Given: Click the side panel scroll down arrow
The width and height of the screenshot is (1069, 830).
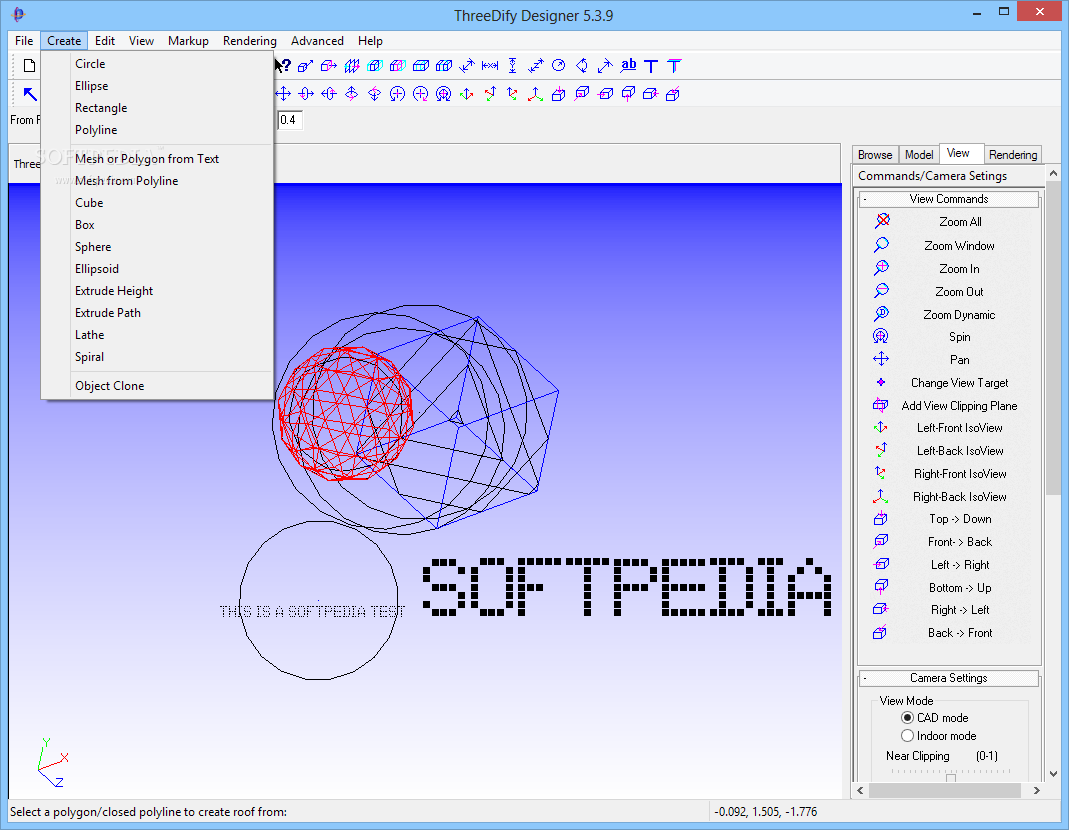Looking at the screenshot, I should [1053, 773].
